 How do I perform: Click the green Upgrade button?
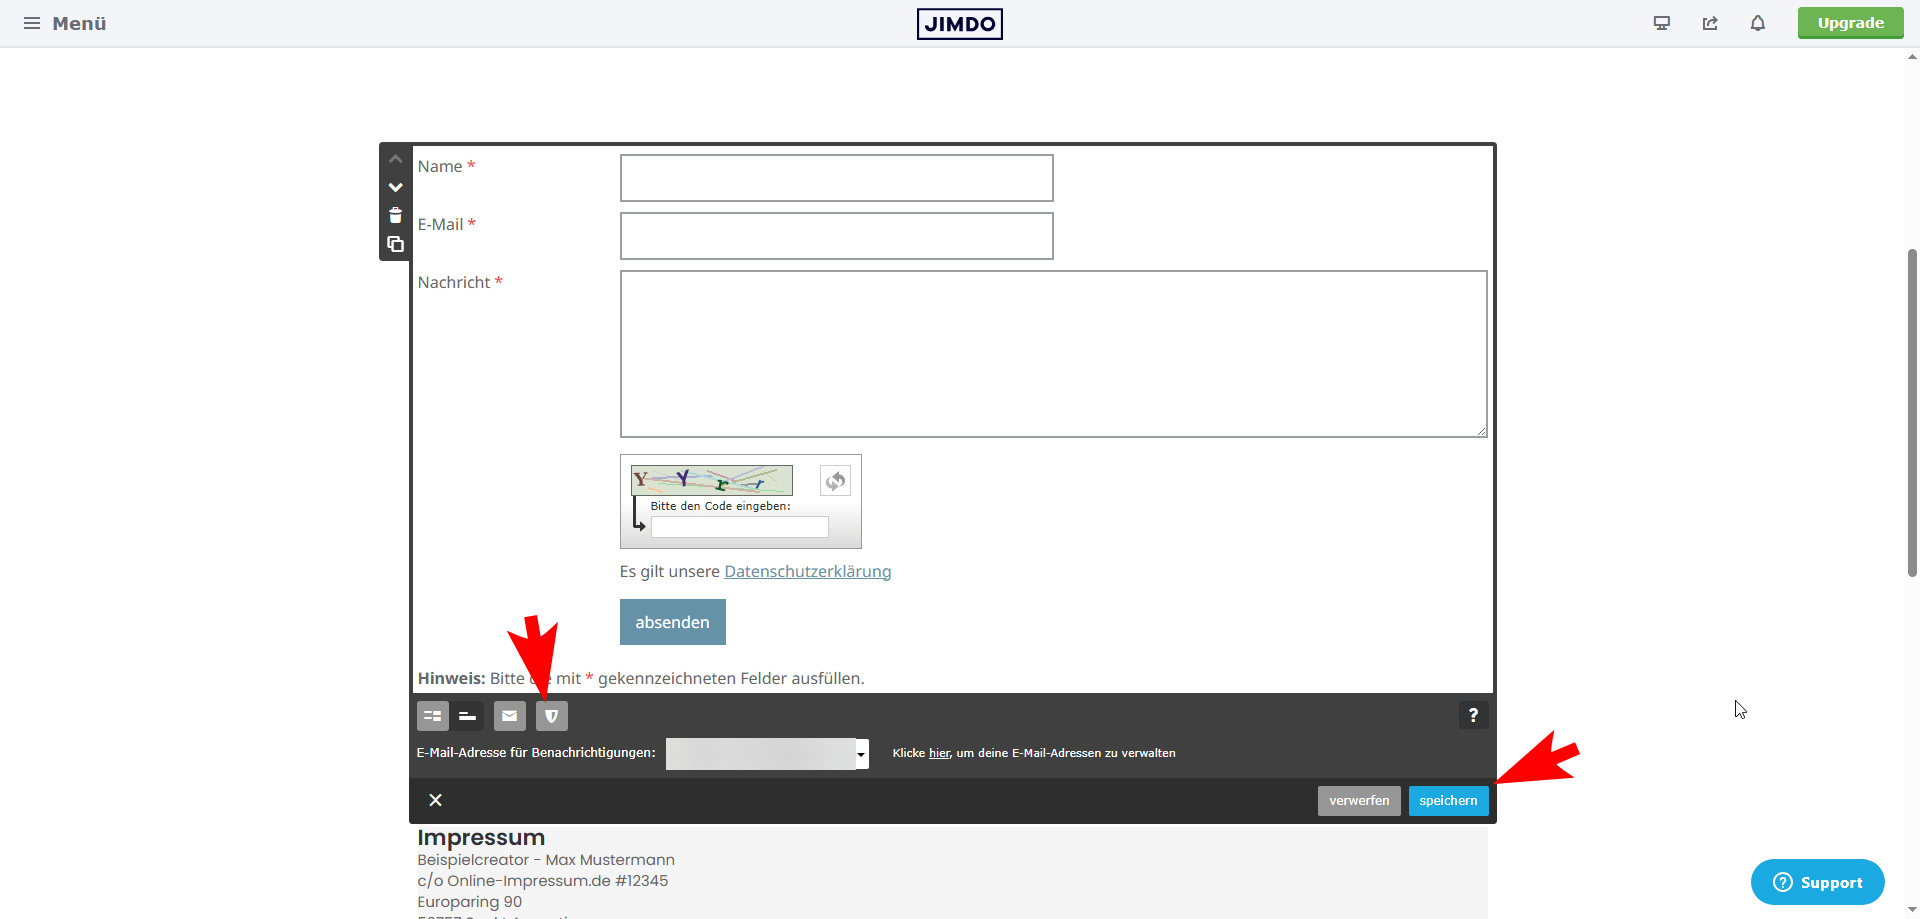tap(1850, 23)
